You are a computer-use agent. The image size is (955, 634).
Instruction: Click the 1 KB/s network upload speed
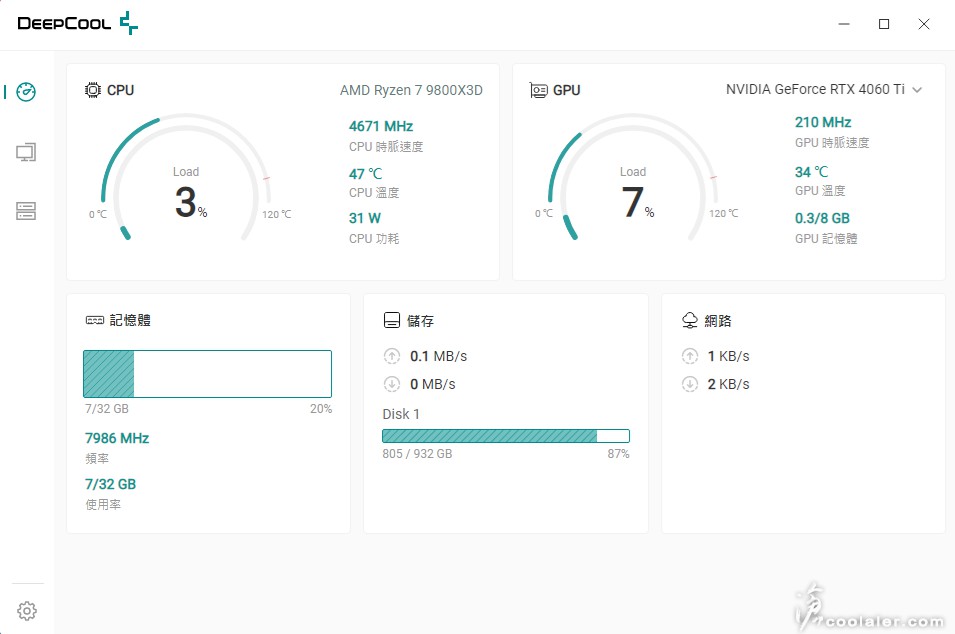tap(728, 356)
